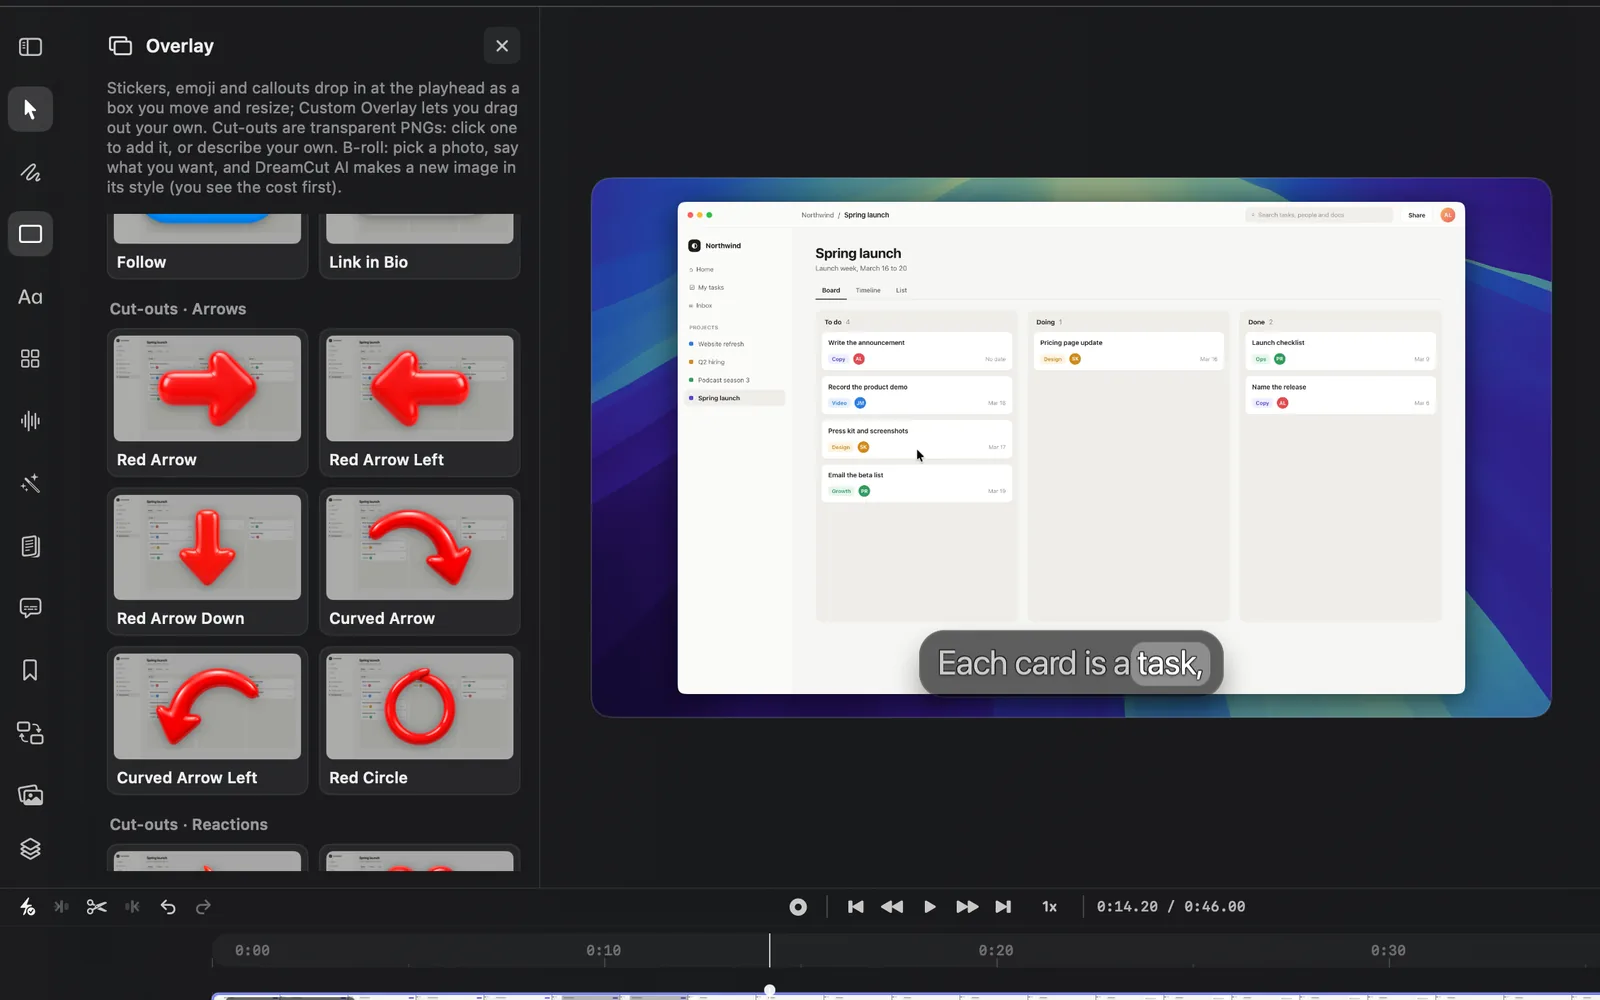The height and width of the screenshot is (1000, 1600).
Task: Jump to the start of video
Action: tap(855, 907)
